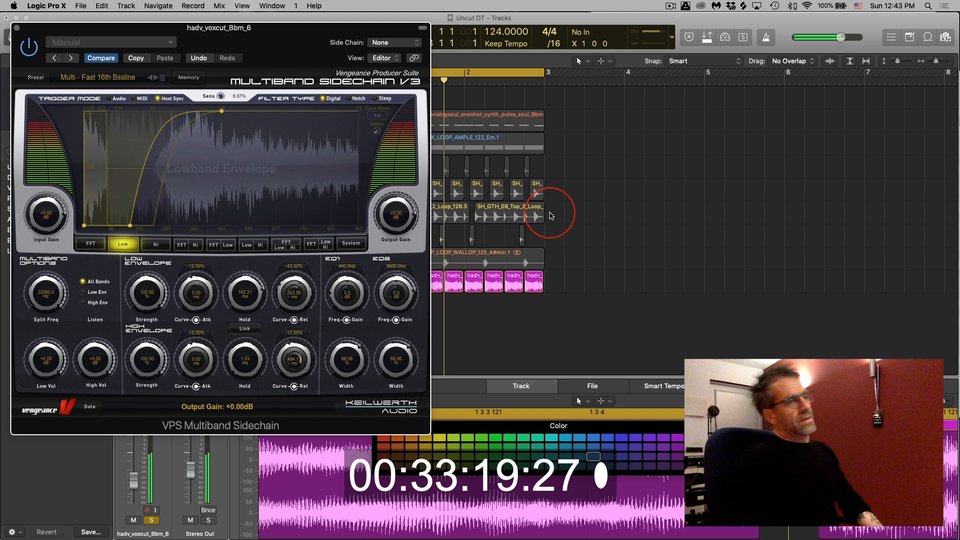Select the Audio trigger mode
Screen dimensions: 960x540
(x=116, y=99)
